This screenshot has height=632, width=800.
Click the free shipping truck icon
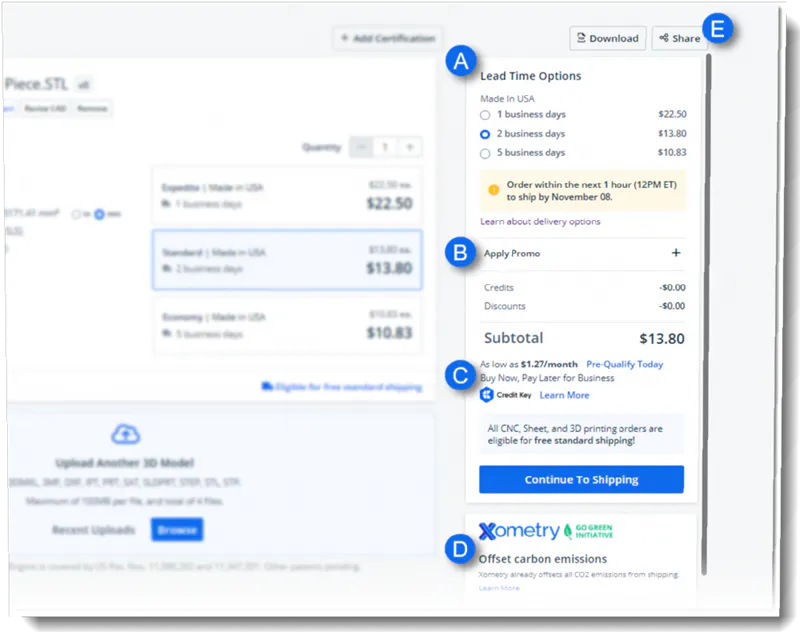point(267,386)
